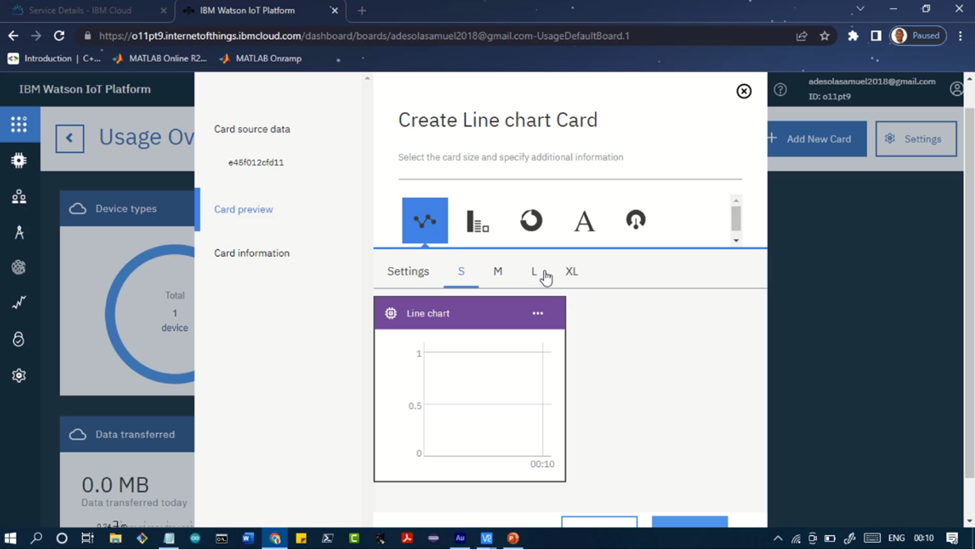Open the user profile icon in header
Viewport: 975px width, 550px height.
pyautogui.click(x=957, y=89)
